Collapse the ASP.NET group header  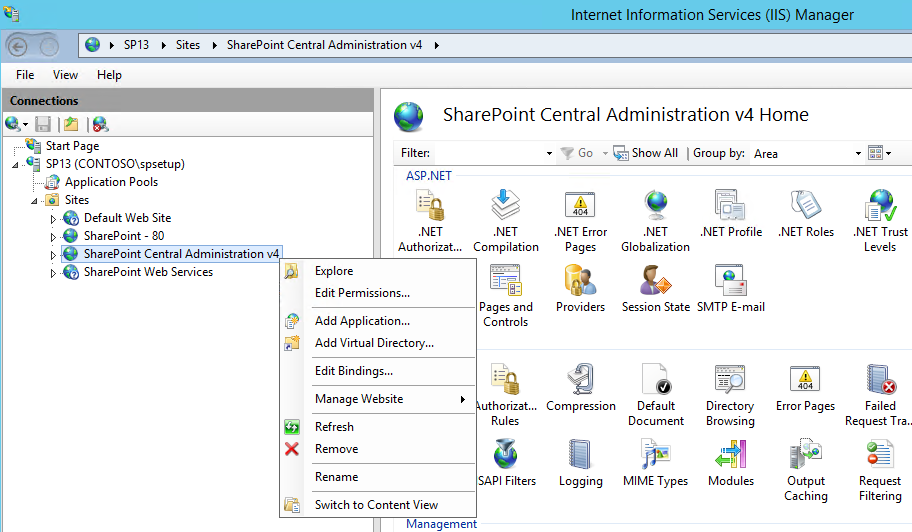pyautogui.click(x=429, y=176)
